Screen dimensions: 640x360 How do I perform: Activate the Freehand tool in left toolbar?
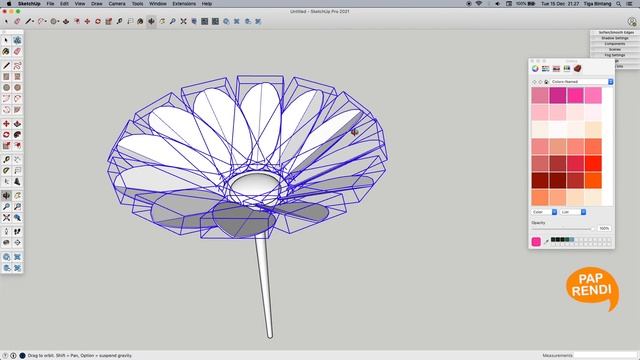pos(17,65)
